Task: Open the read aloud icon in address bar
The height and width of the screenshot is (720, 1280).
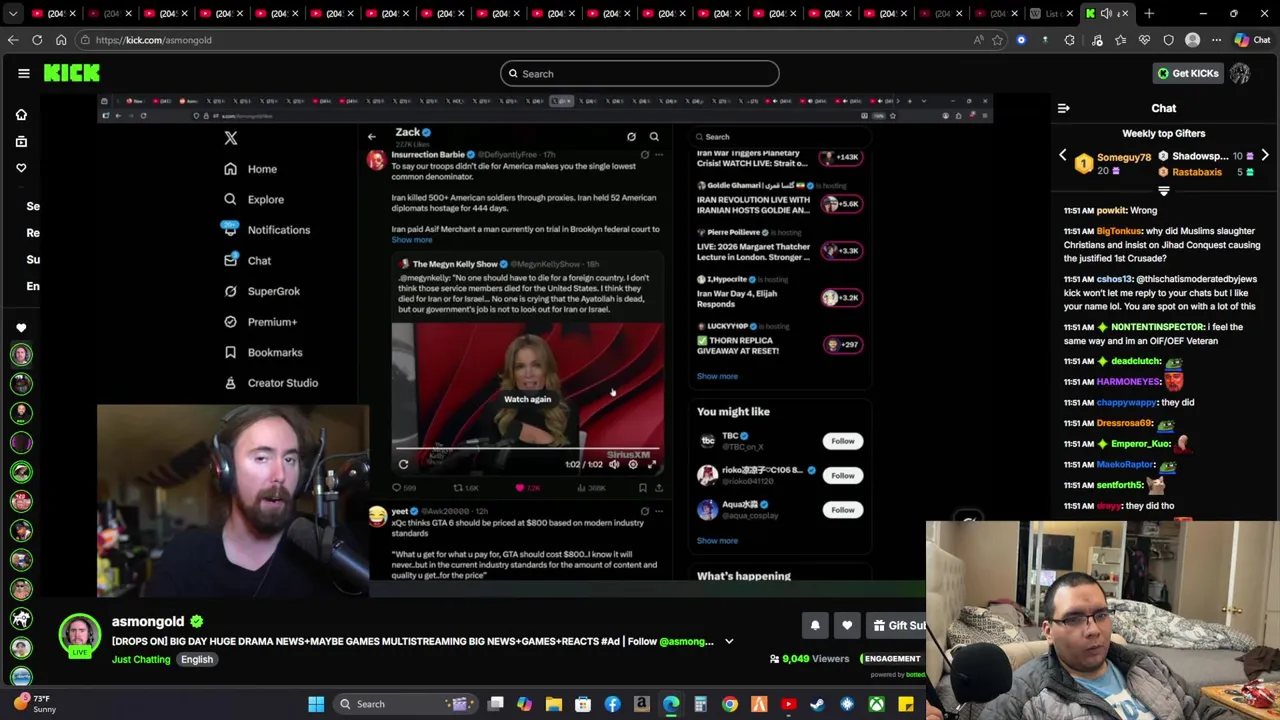Action: (x=978, y=40)
